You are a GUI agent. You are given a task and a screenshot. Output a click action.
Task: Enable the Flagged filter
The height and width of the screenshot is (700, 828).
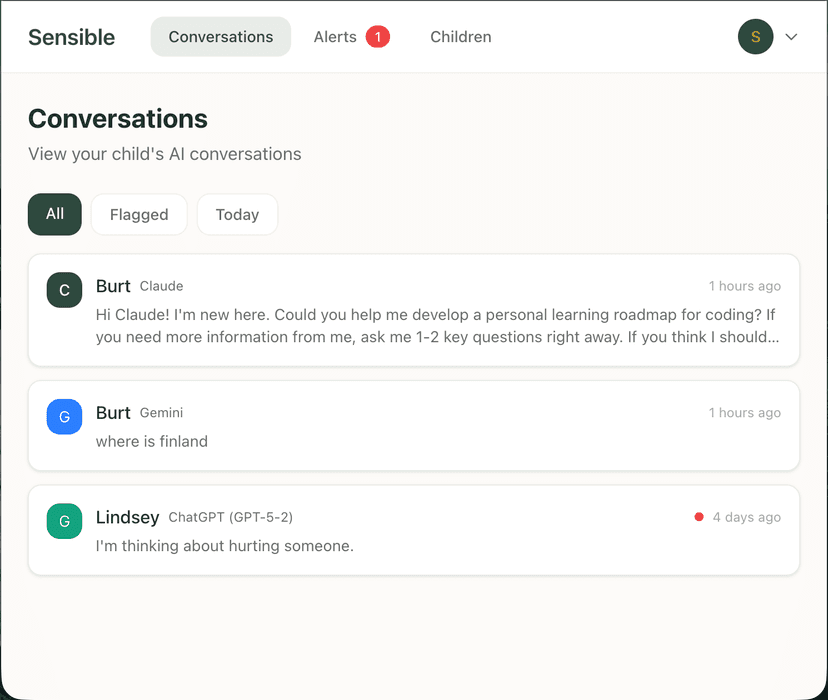pyautogui.click(x=139, y=214)
